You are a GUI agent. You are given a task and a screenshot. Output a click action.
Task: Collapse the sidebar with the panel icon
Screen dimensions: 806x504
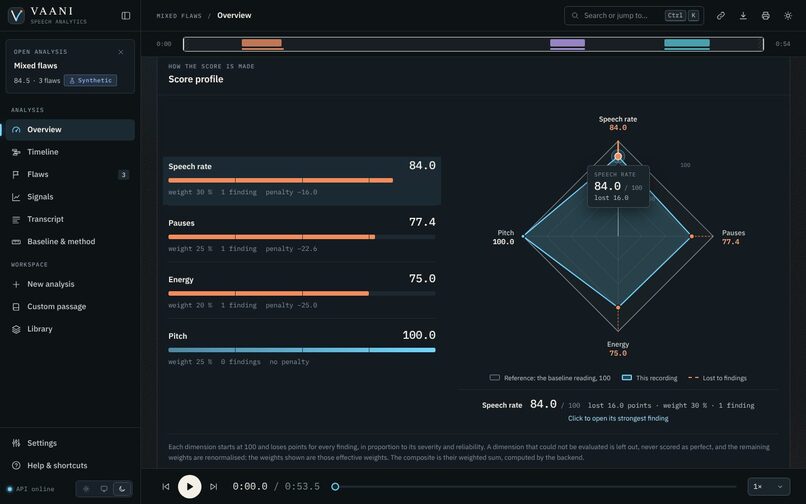click(x=125, y=16)
